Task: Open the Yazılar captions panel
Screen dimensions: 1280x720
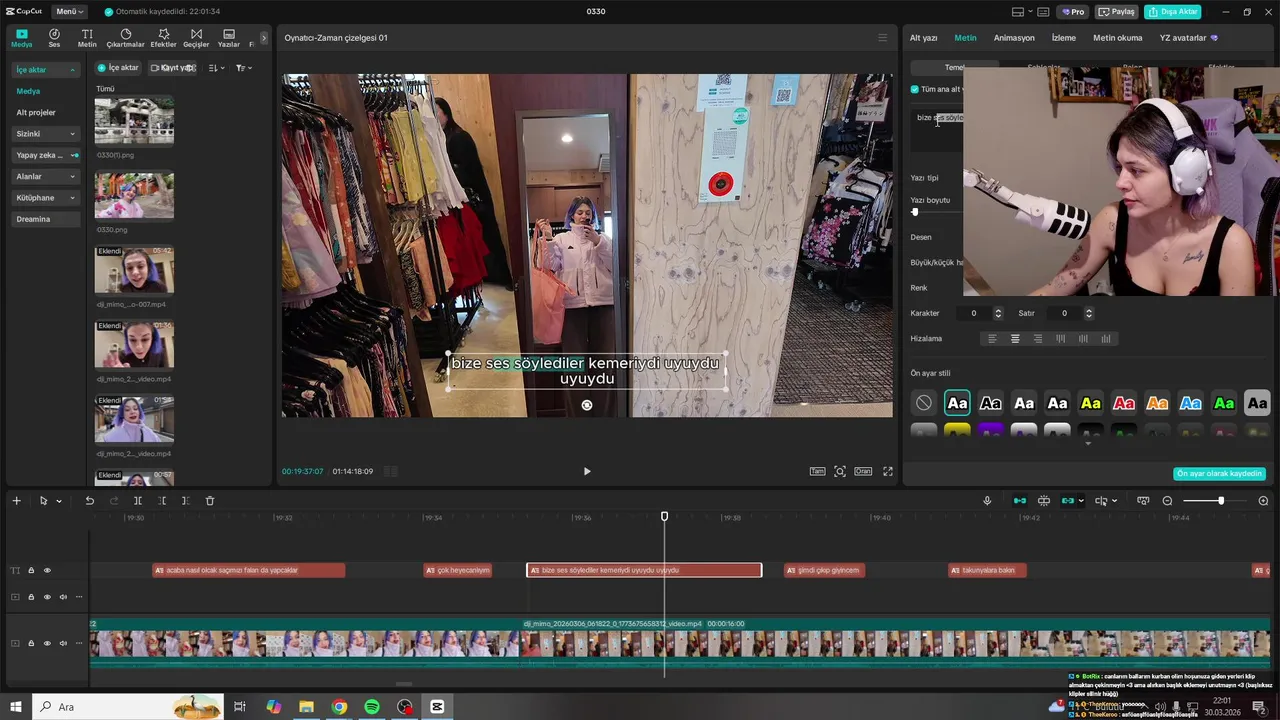Action: [x=229, y=38]
